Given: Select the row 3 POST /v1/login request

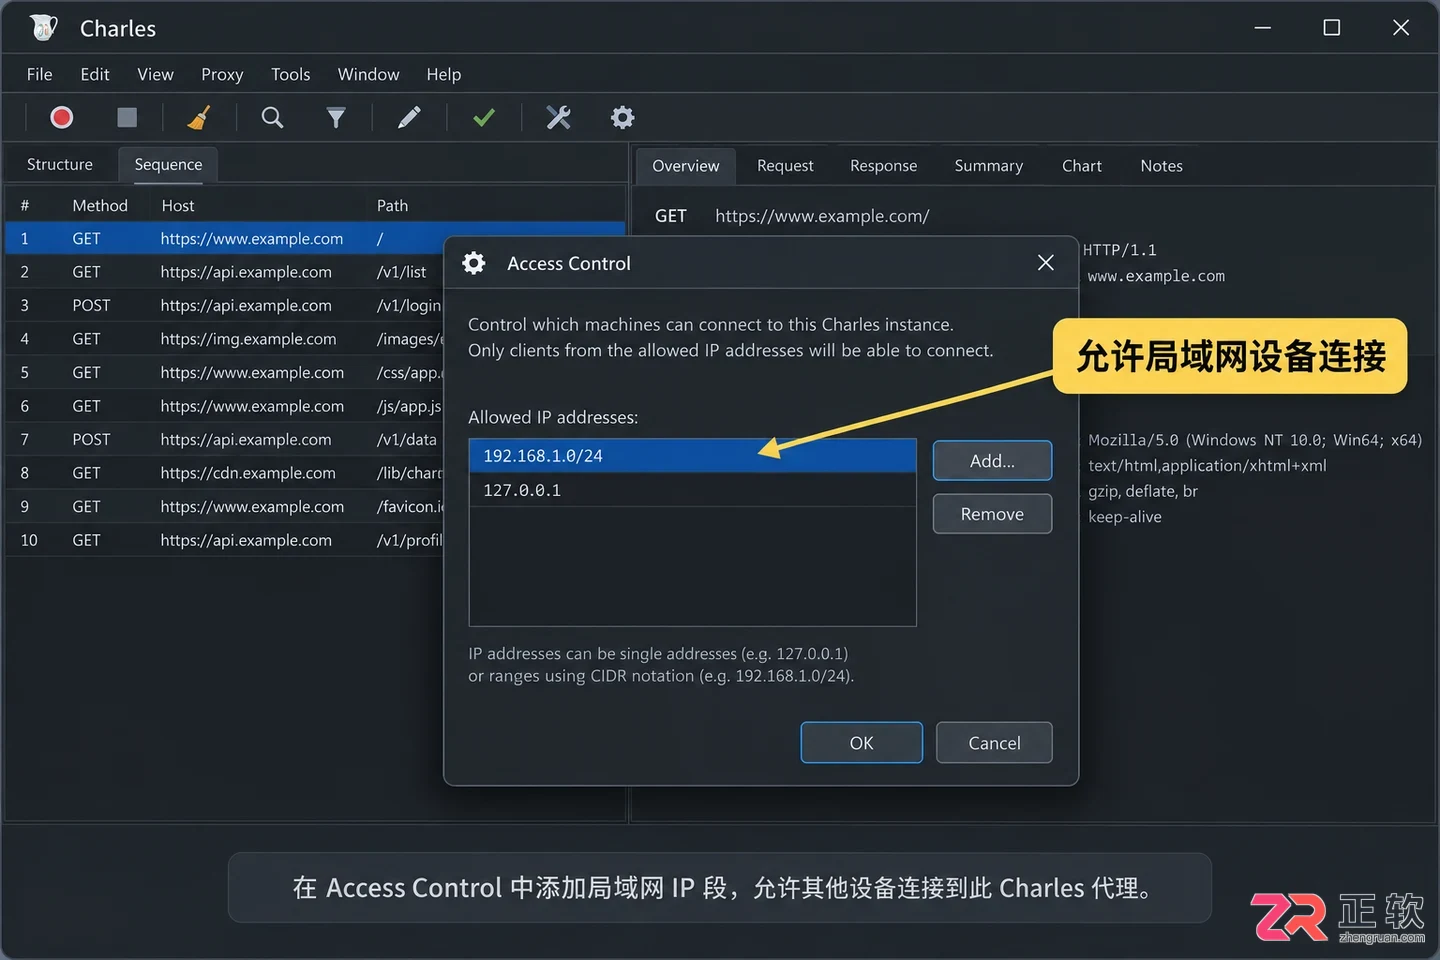Looking at the screenshot, I should tap(225, 306).
